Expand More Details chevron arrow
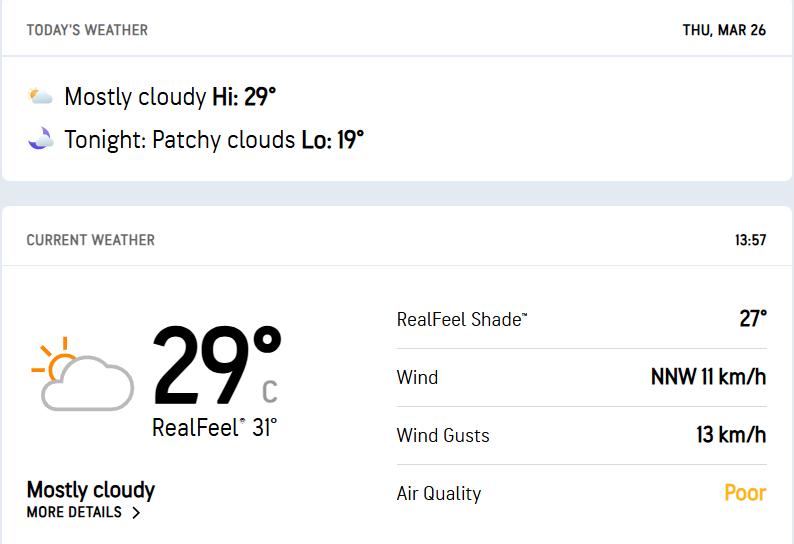The width and height of the screenshot is (794, 544). [x=136, y=513]
